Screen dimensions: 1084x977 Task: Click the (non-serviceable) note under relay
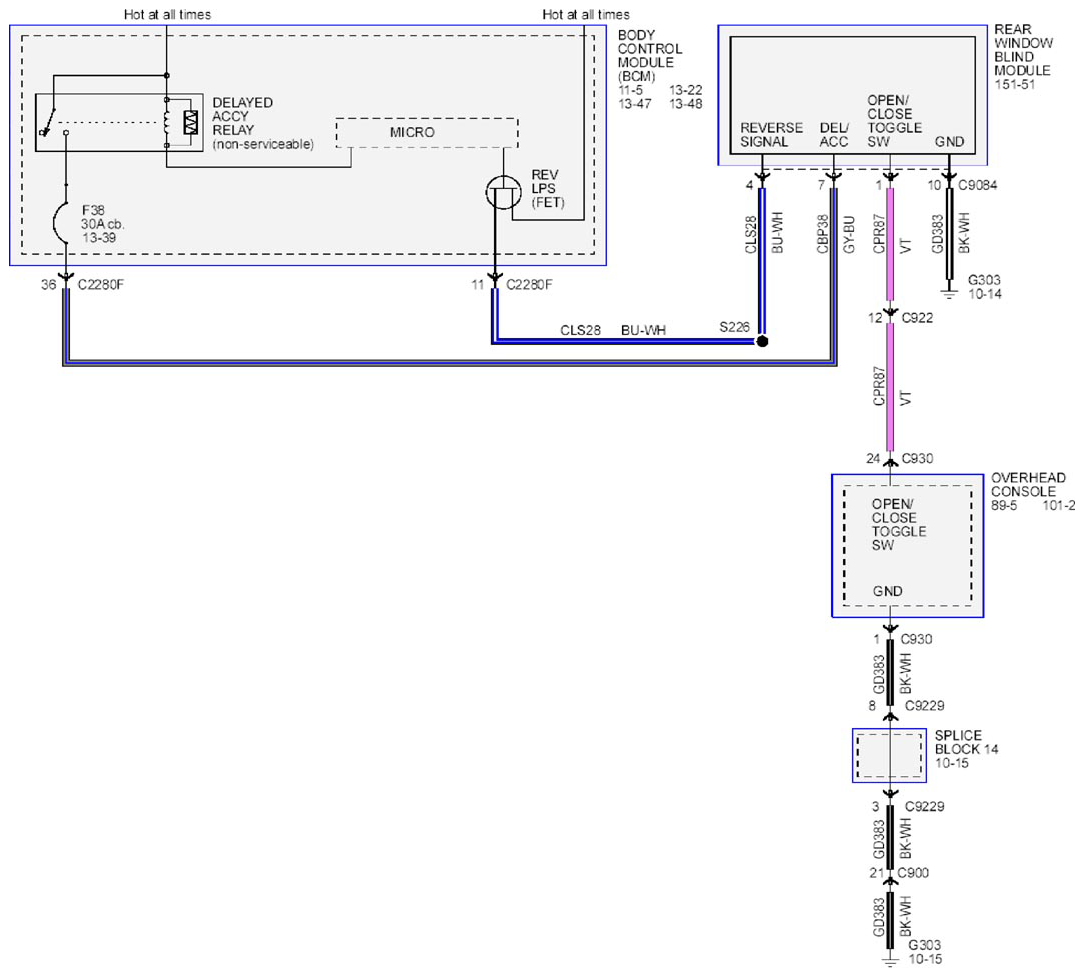click(263, 145)
